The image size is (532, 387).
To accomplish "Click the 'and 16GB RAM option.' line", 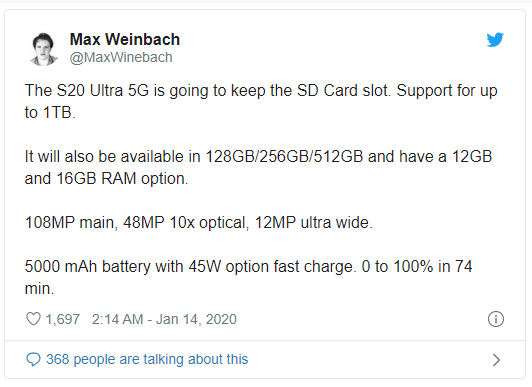I will [x=106, y=178].
